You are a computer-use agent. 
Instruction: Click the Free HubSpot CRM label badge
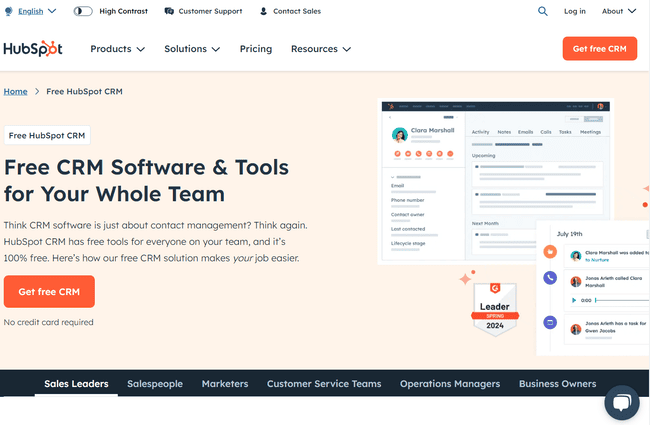[x=47, y=135]
